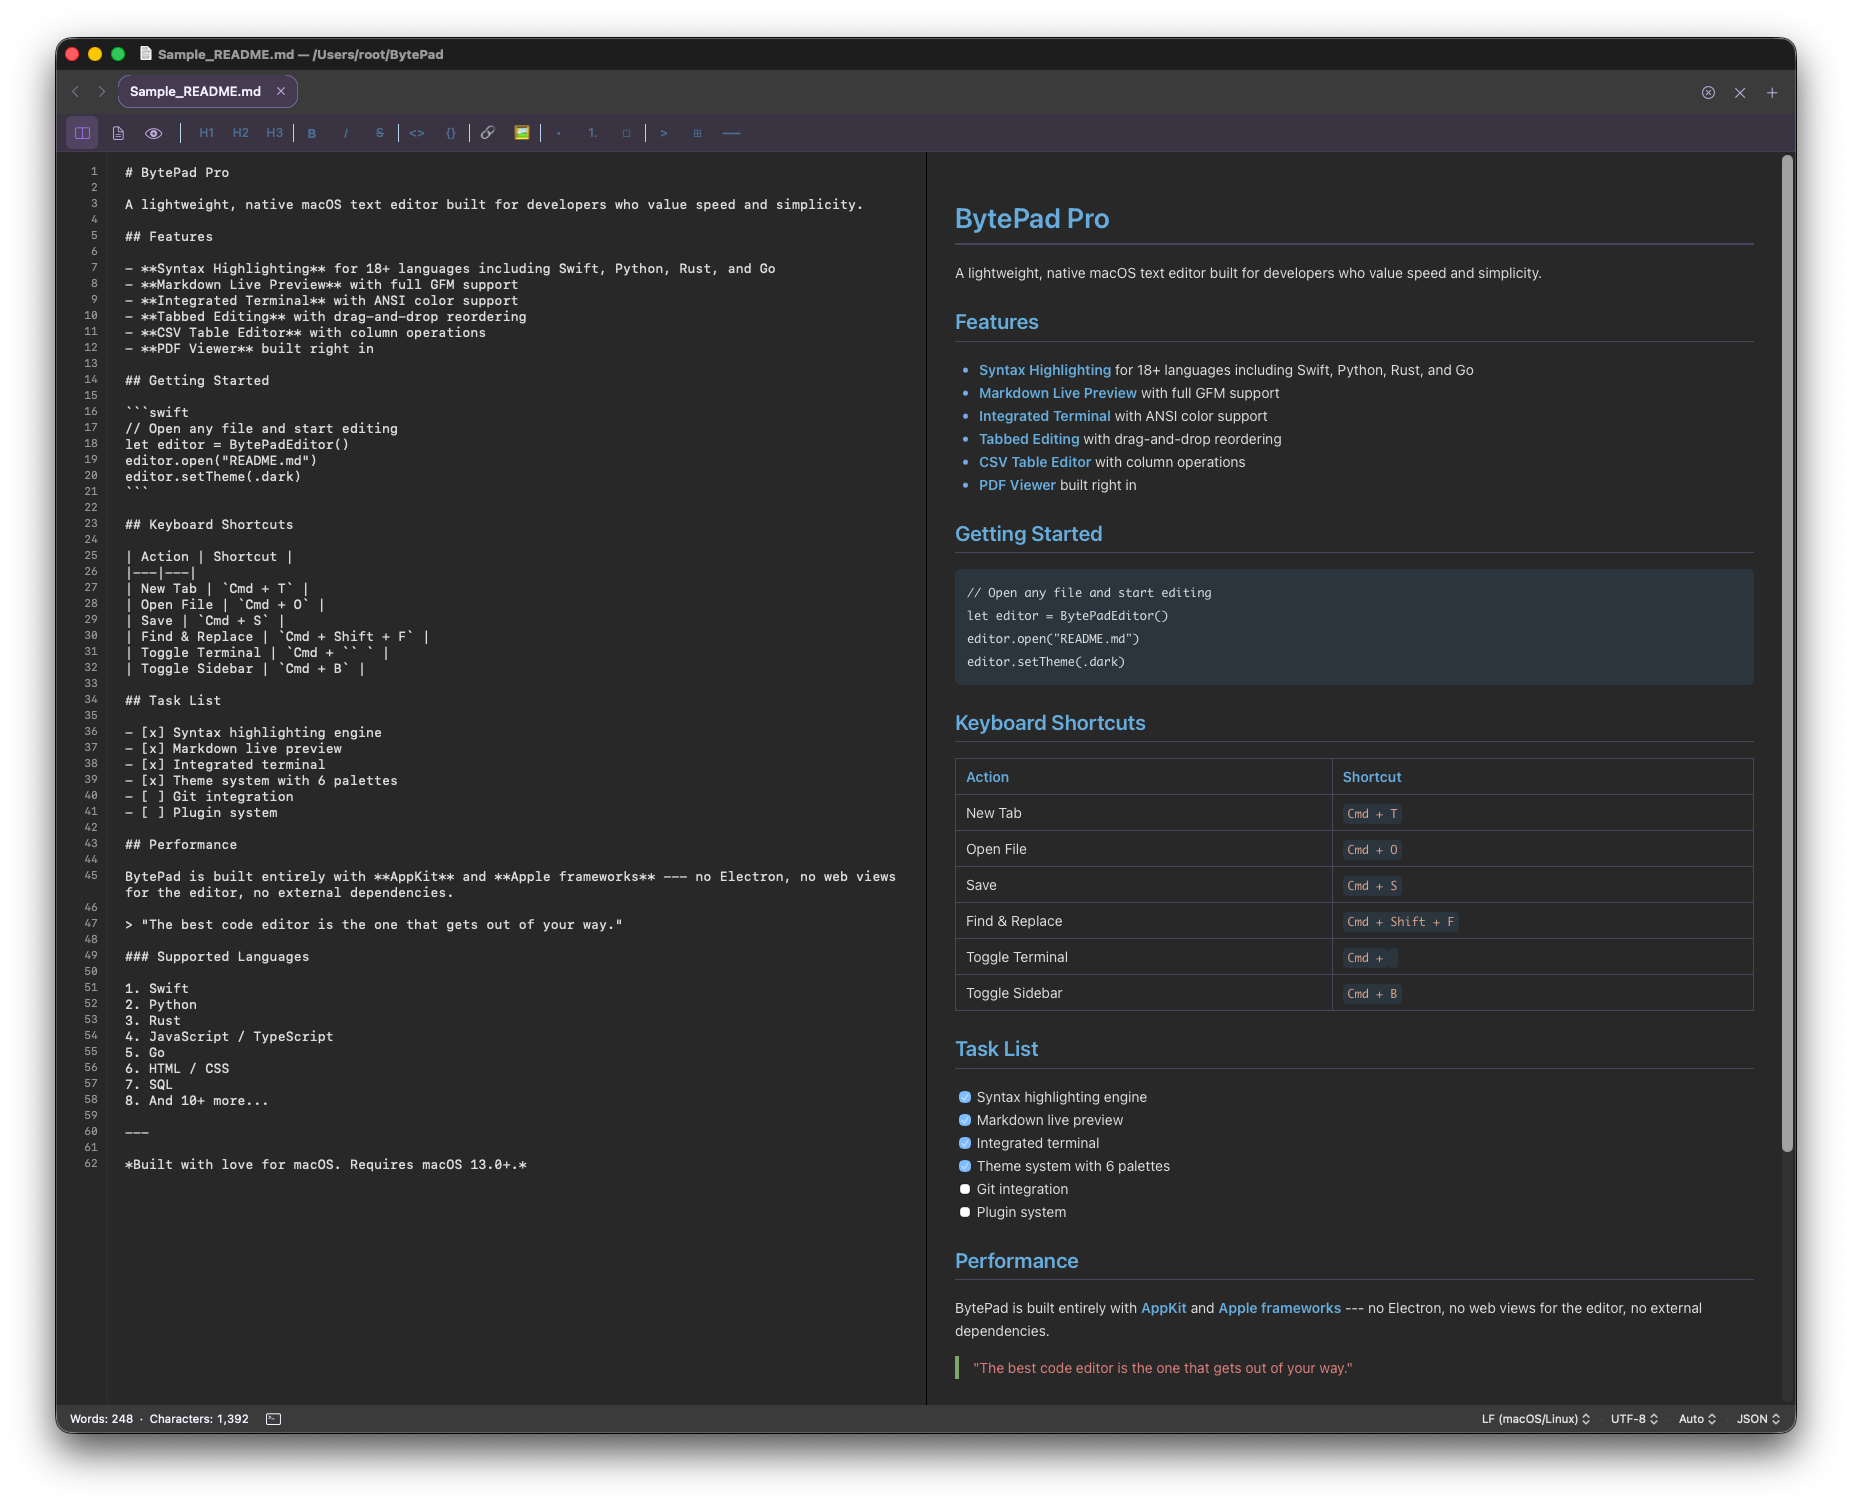The height and width of the screenshot is (1507, 1852).
Task: Open preview-only mode via the eye icon
Action: [x=153, y=132]
